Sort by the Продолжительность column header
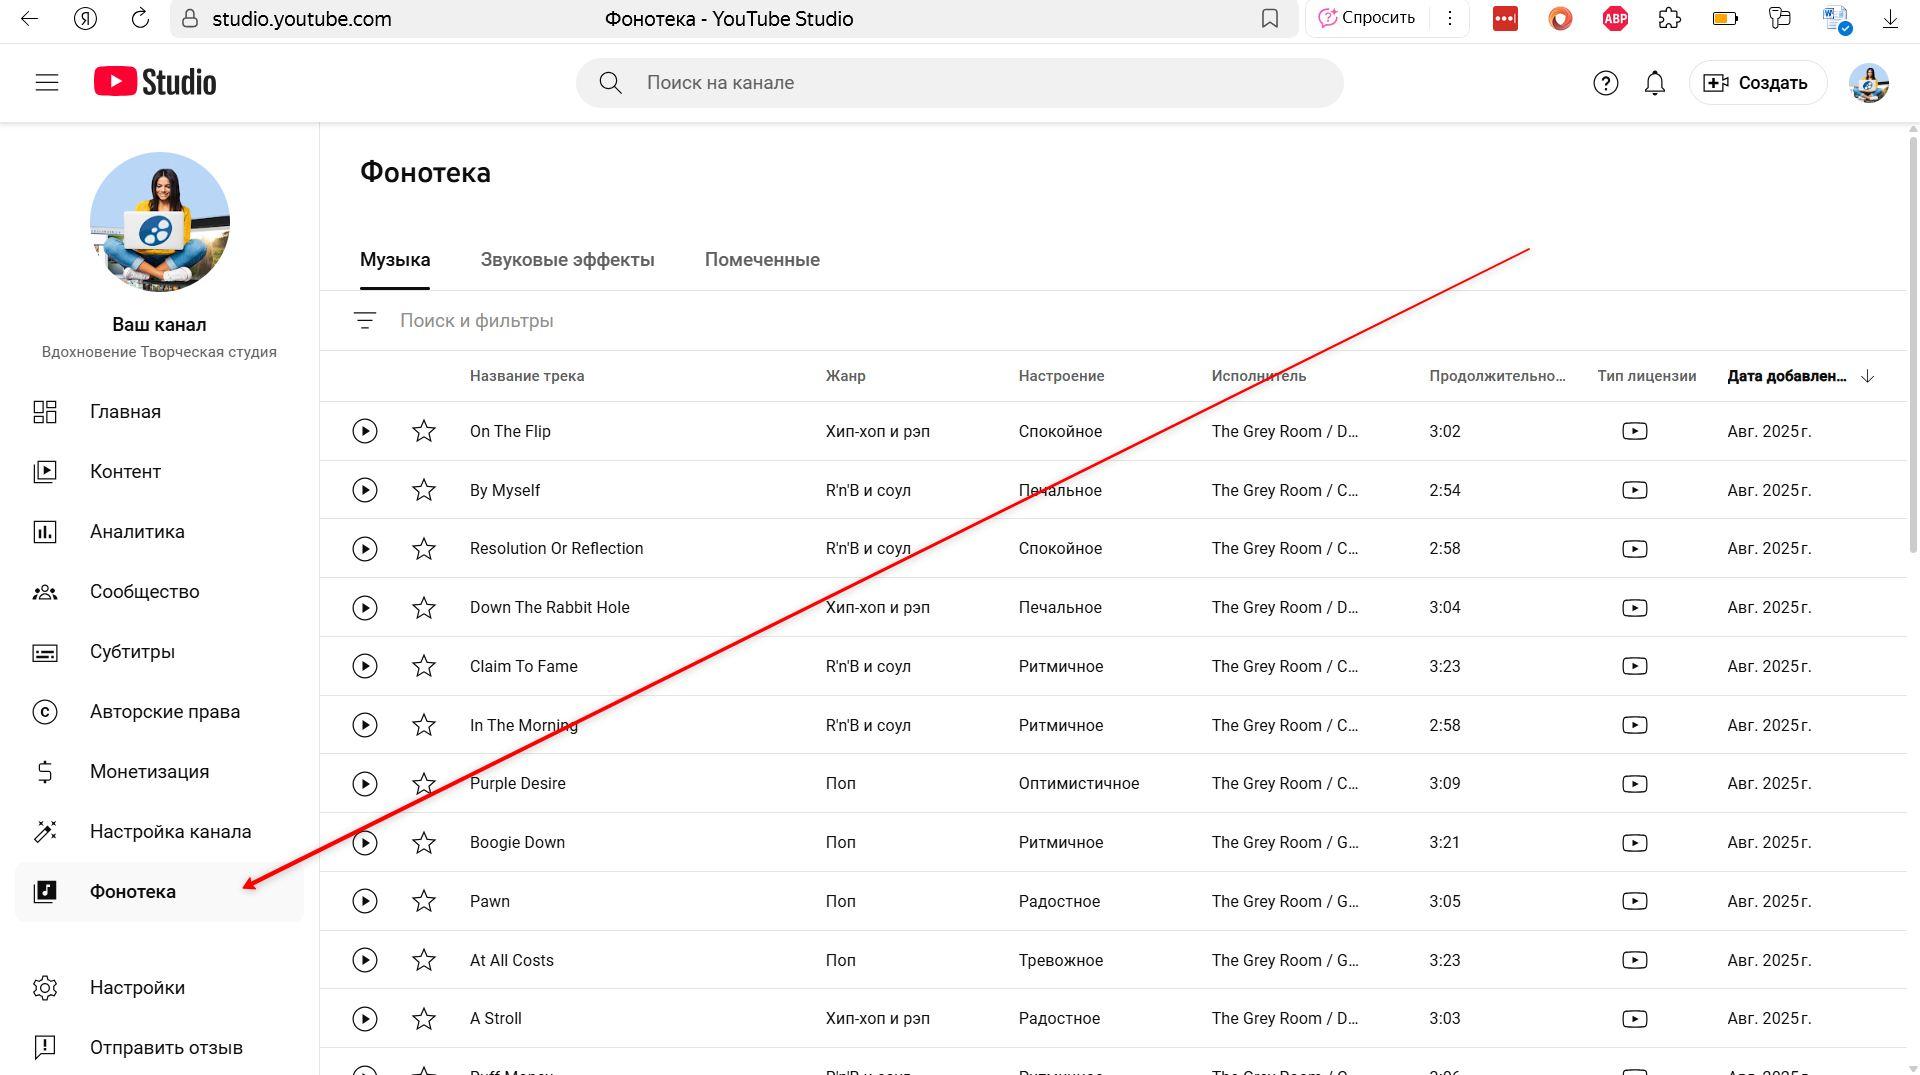This screenshot has height=1075, width=1920. [x=1497, y=376]
